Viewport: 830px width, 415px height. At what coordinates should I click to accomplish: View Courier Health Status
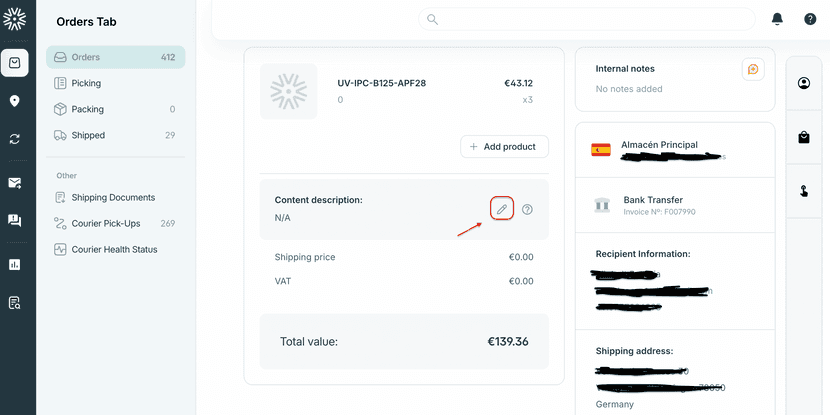(114, 249)
